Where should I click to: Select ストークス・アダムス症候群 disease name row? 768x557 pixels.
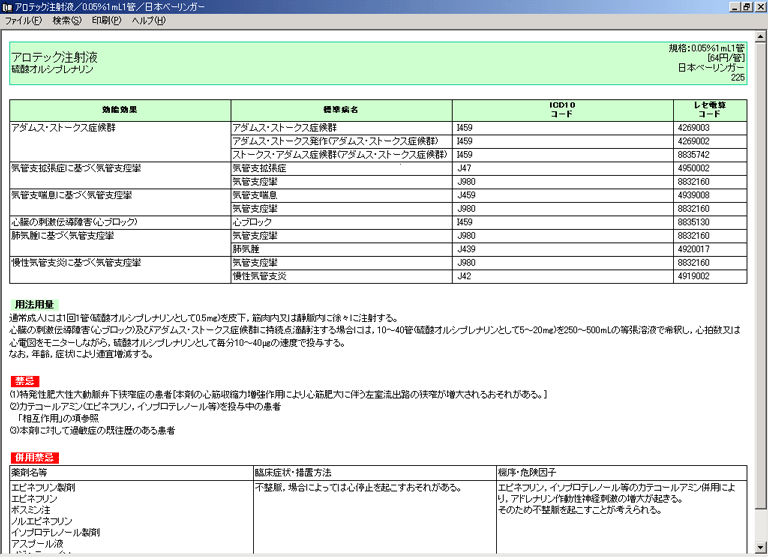[x=340, y=155]
